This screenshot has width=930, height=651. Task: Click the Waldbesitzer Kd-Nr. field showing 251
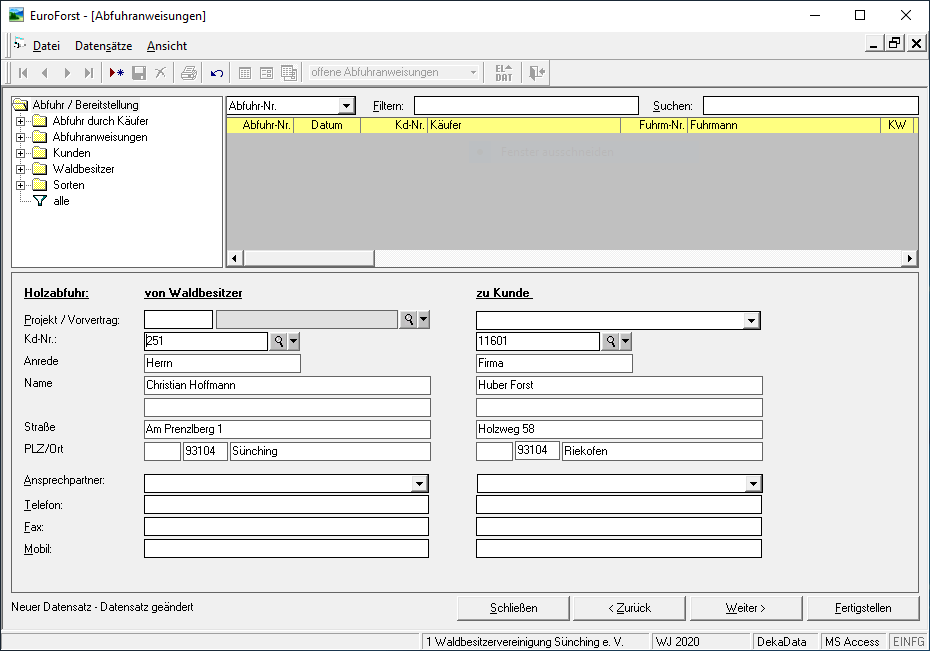(206, 342)
